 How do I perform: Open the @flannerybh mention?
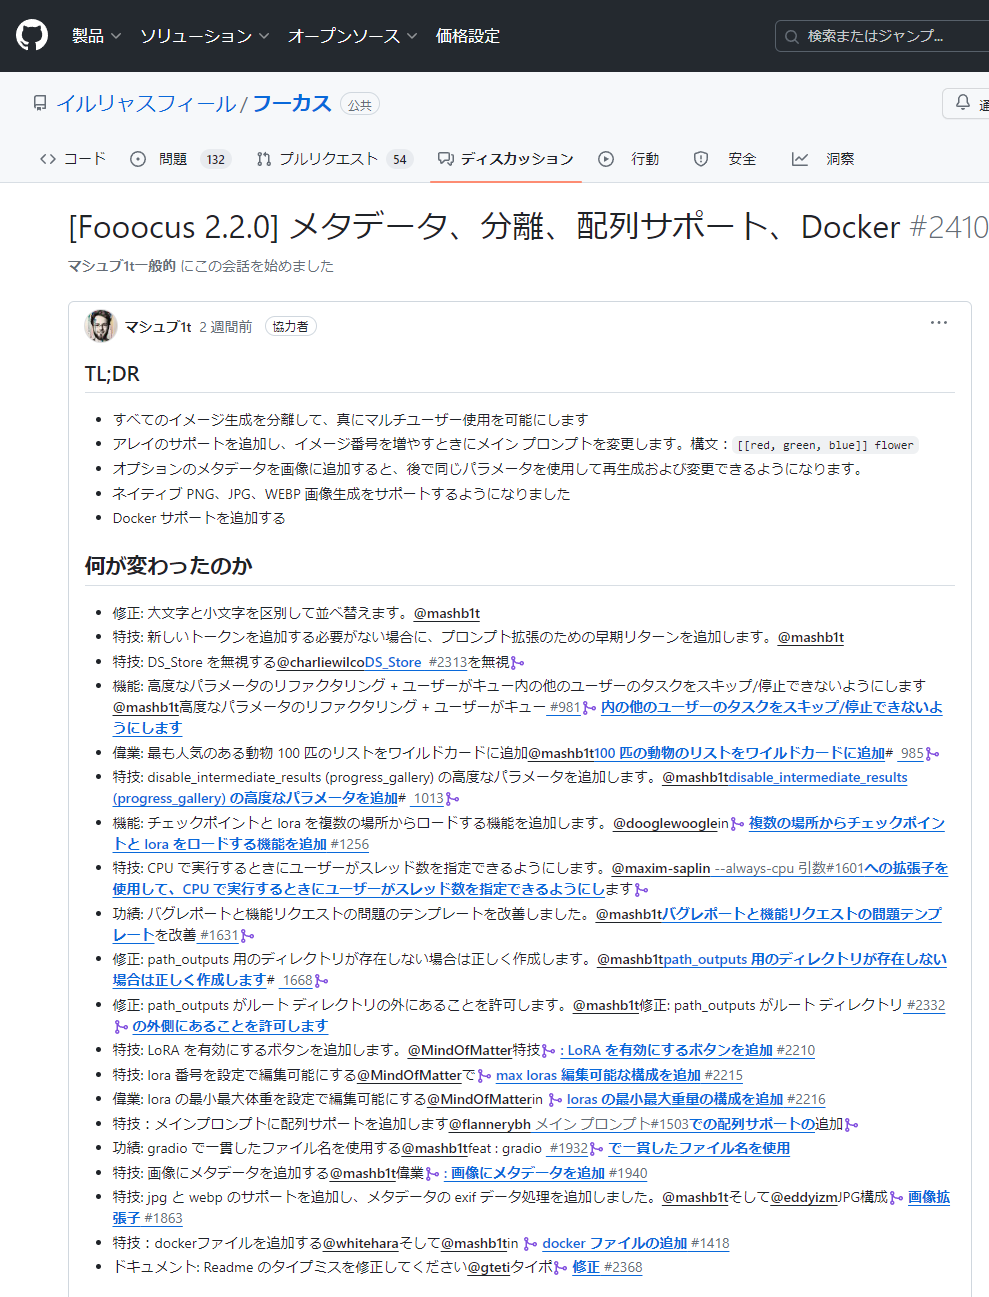pos(490,1124)
